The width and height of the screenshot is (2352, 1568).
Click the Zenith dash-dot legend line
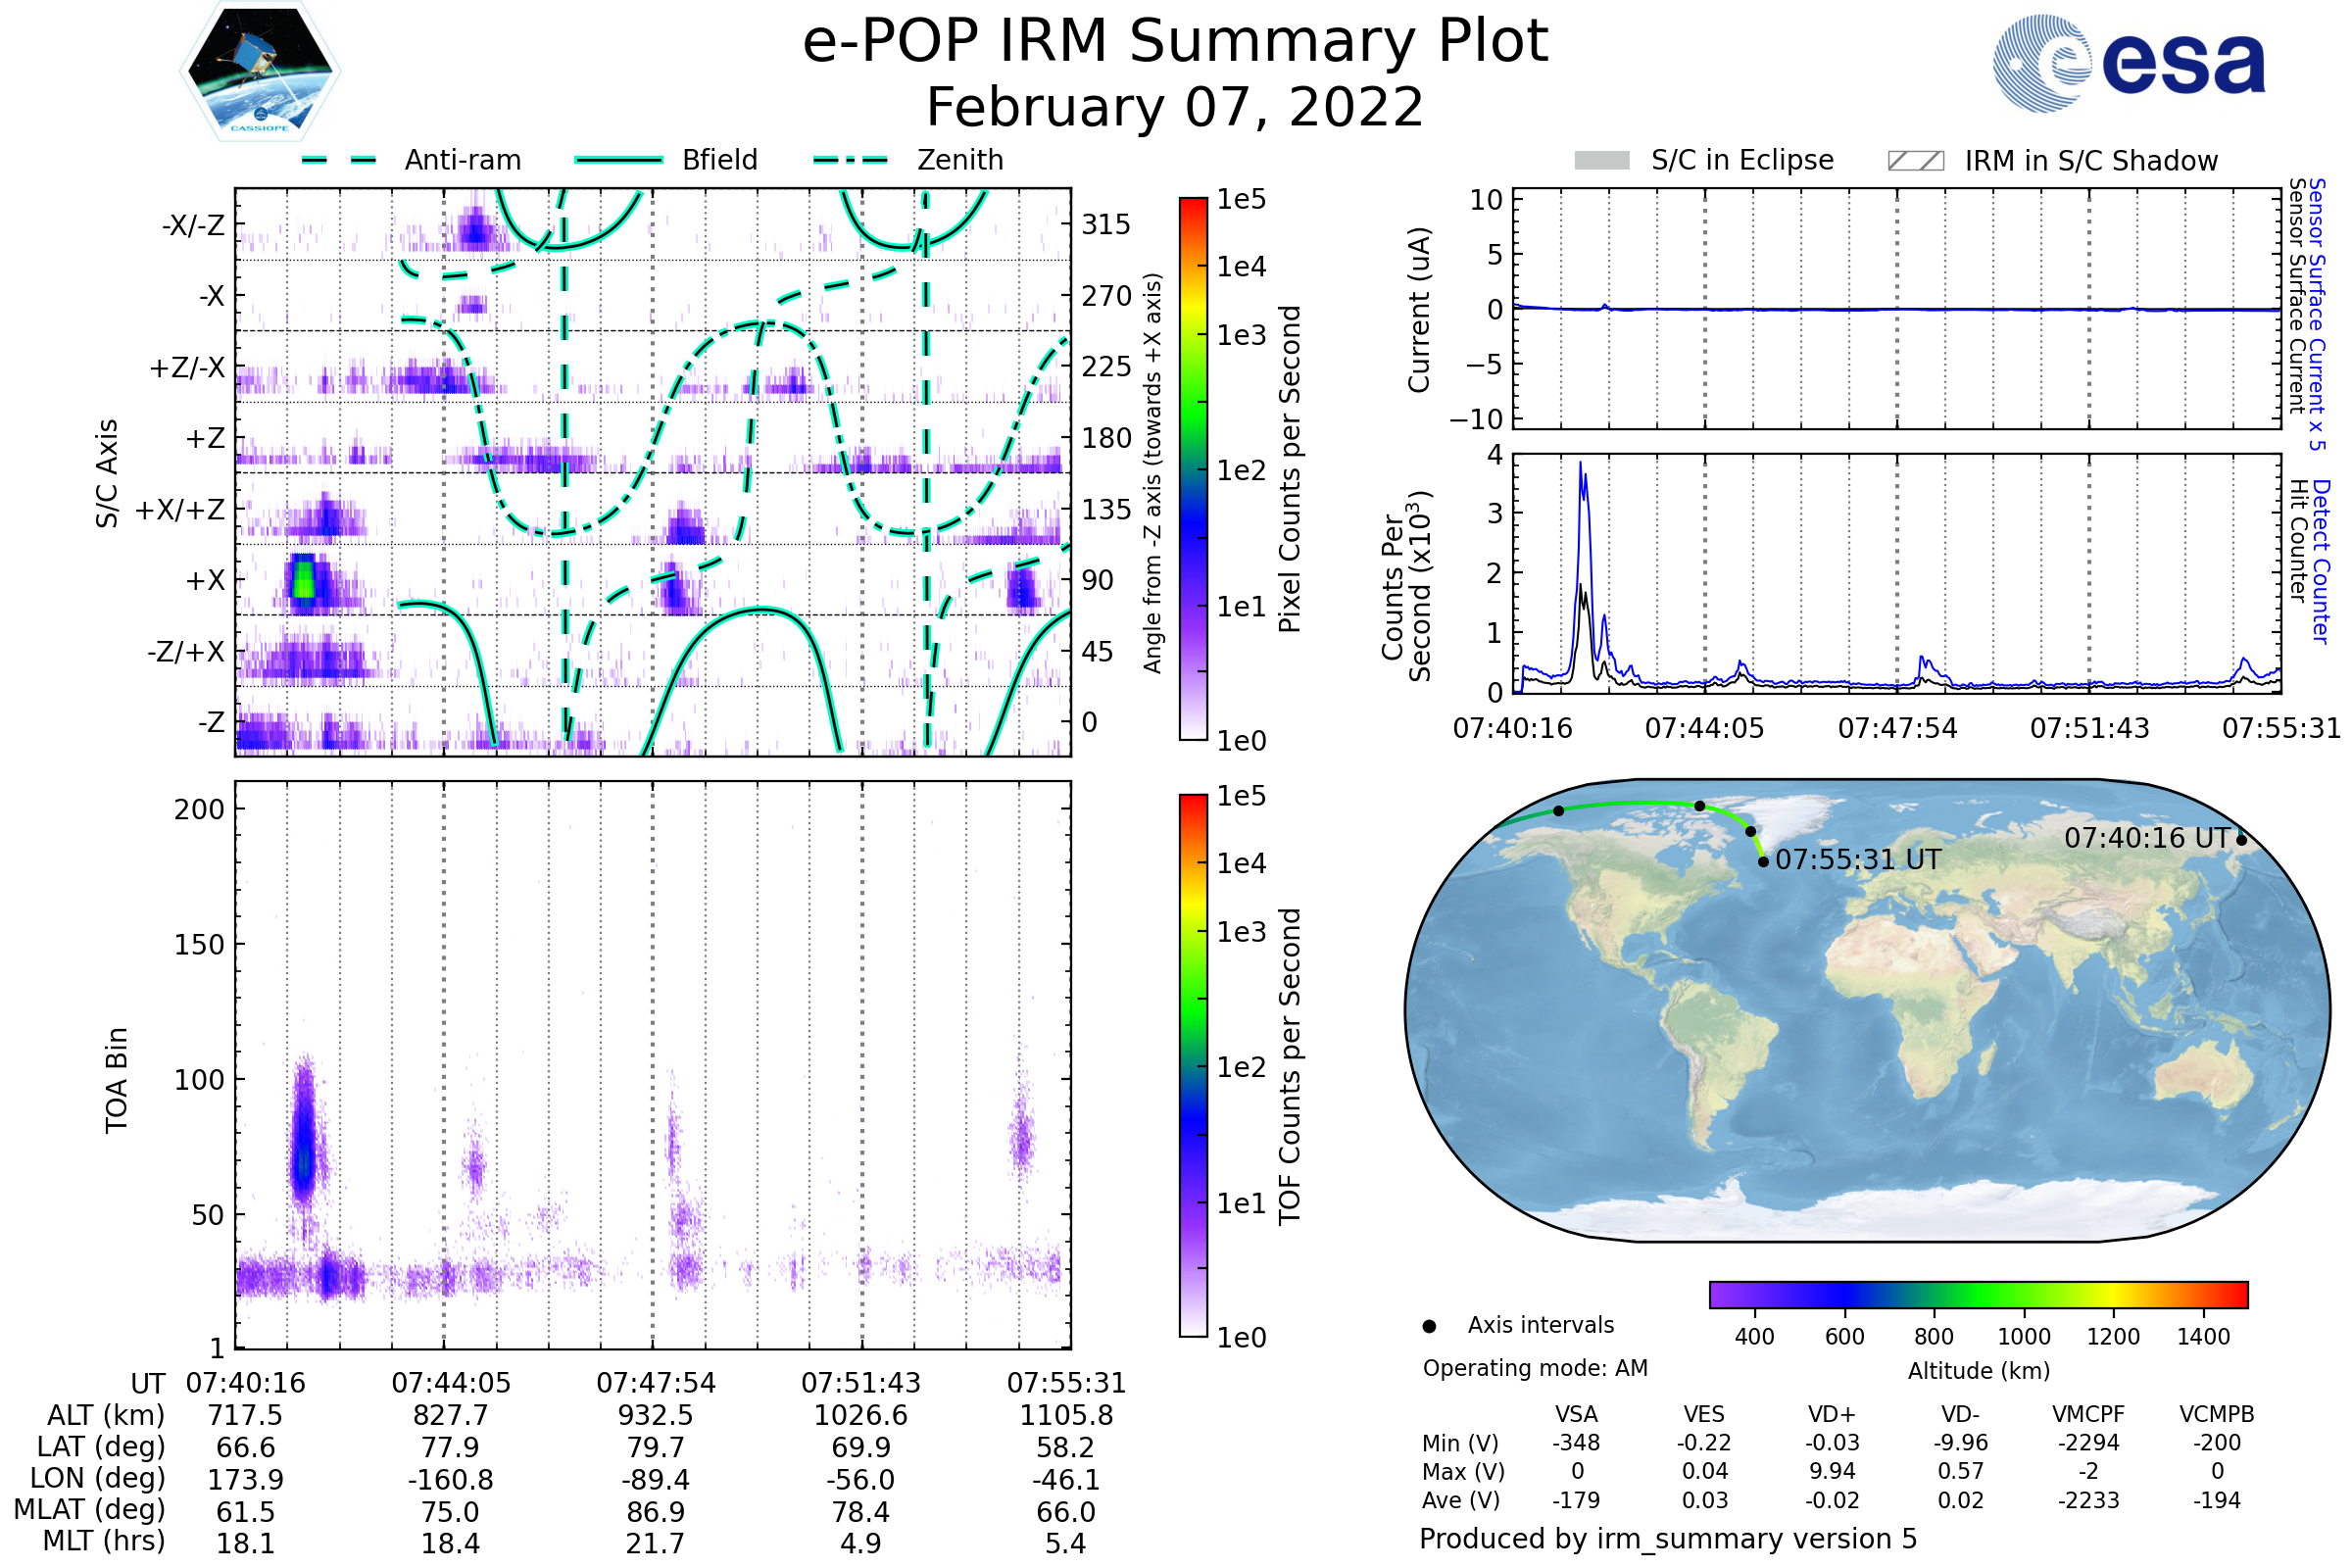[851, 160]
